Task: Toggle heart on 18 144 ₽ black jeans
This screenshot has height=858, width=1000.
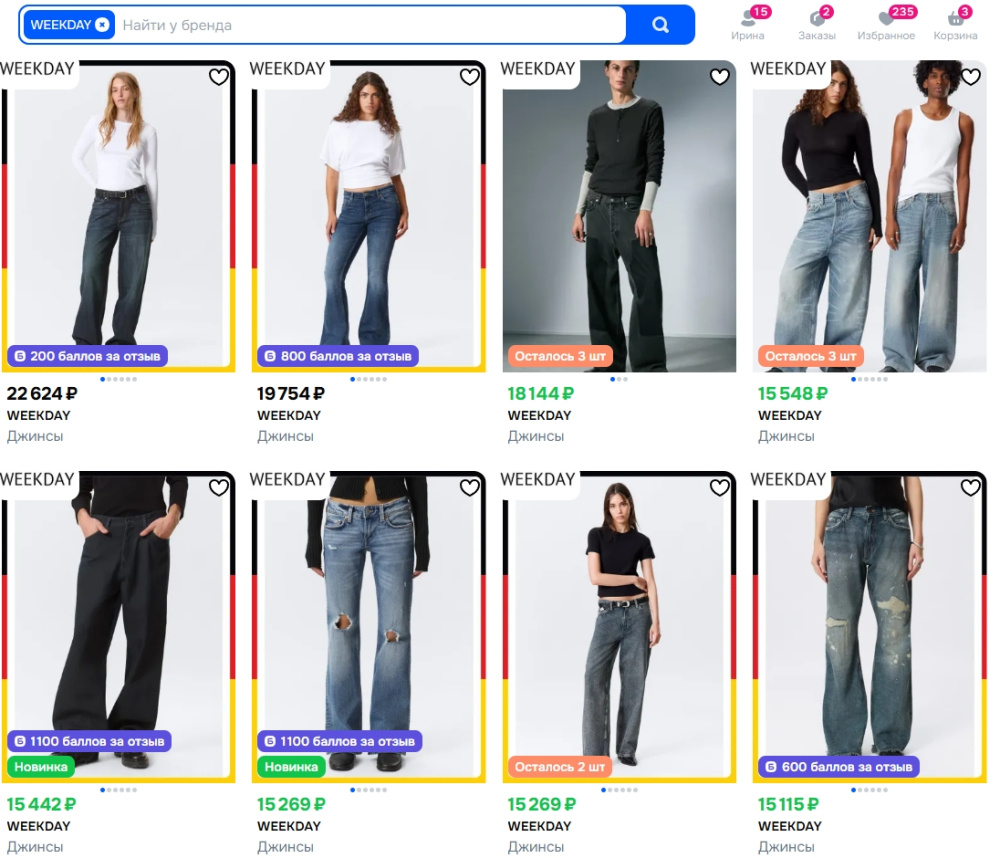Action: [x=719, y=77]
